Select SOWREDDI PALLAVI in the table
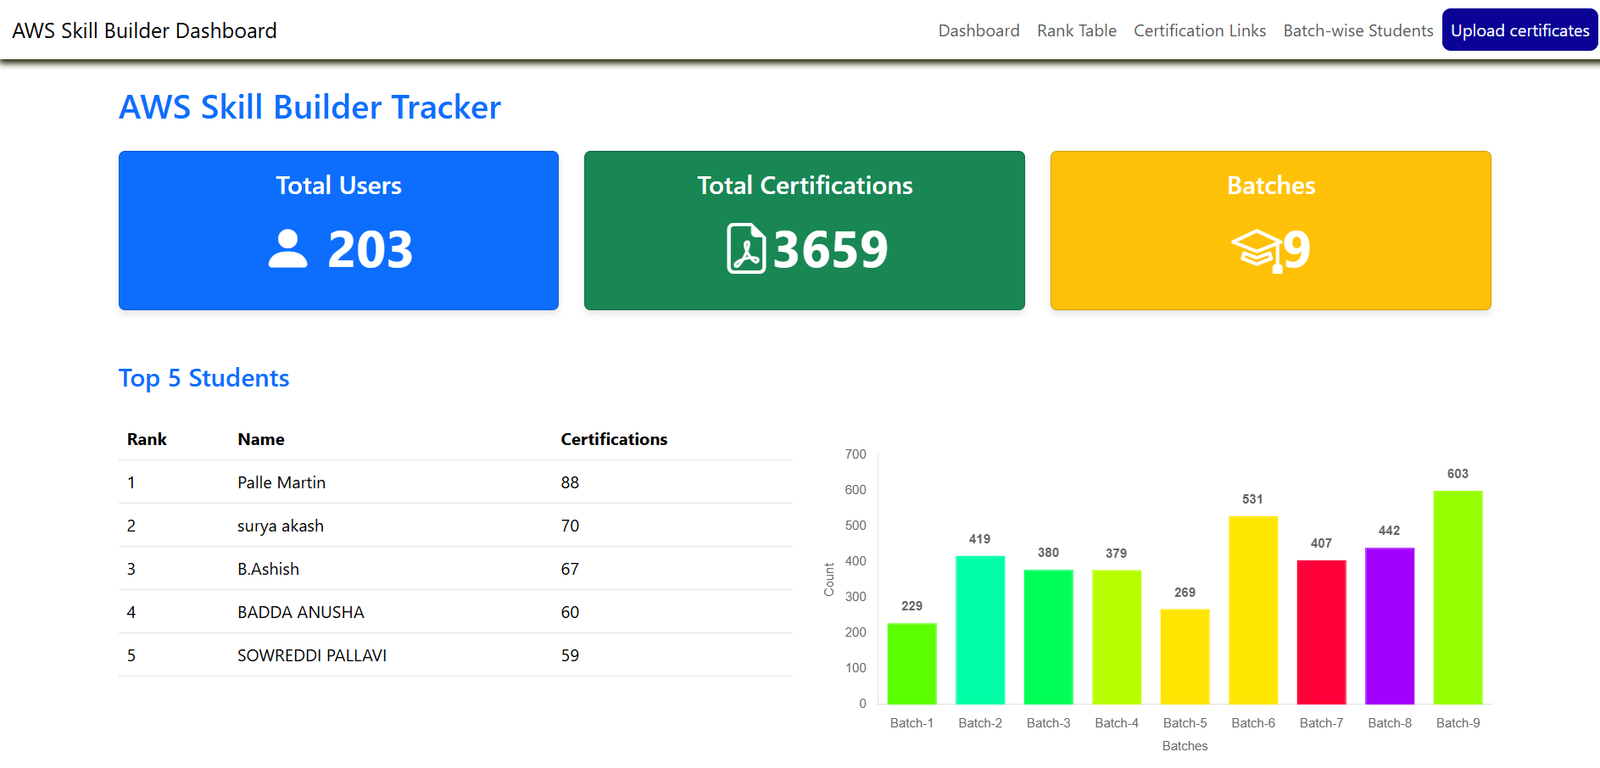1600x768 pixels. click(312, 655)
